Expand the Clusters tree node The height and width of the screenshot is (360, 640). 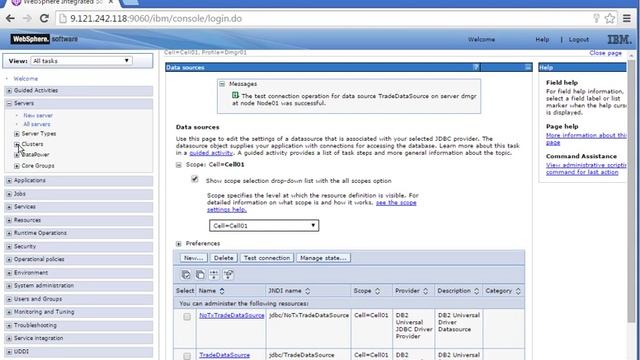(x=17, y=144)
